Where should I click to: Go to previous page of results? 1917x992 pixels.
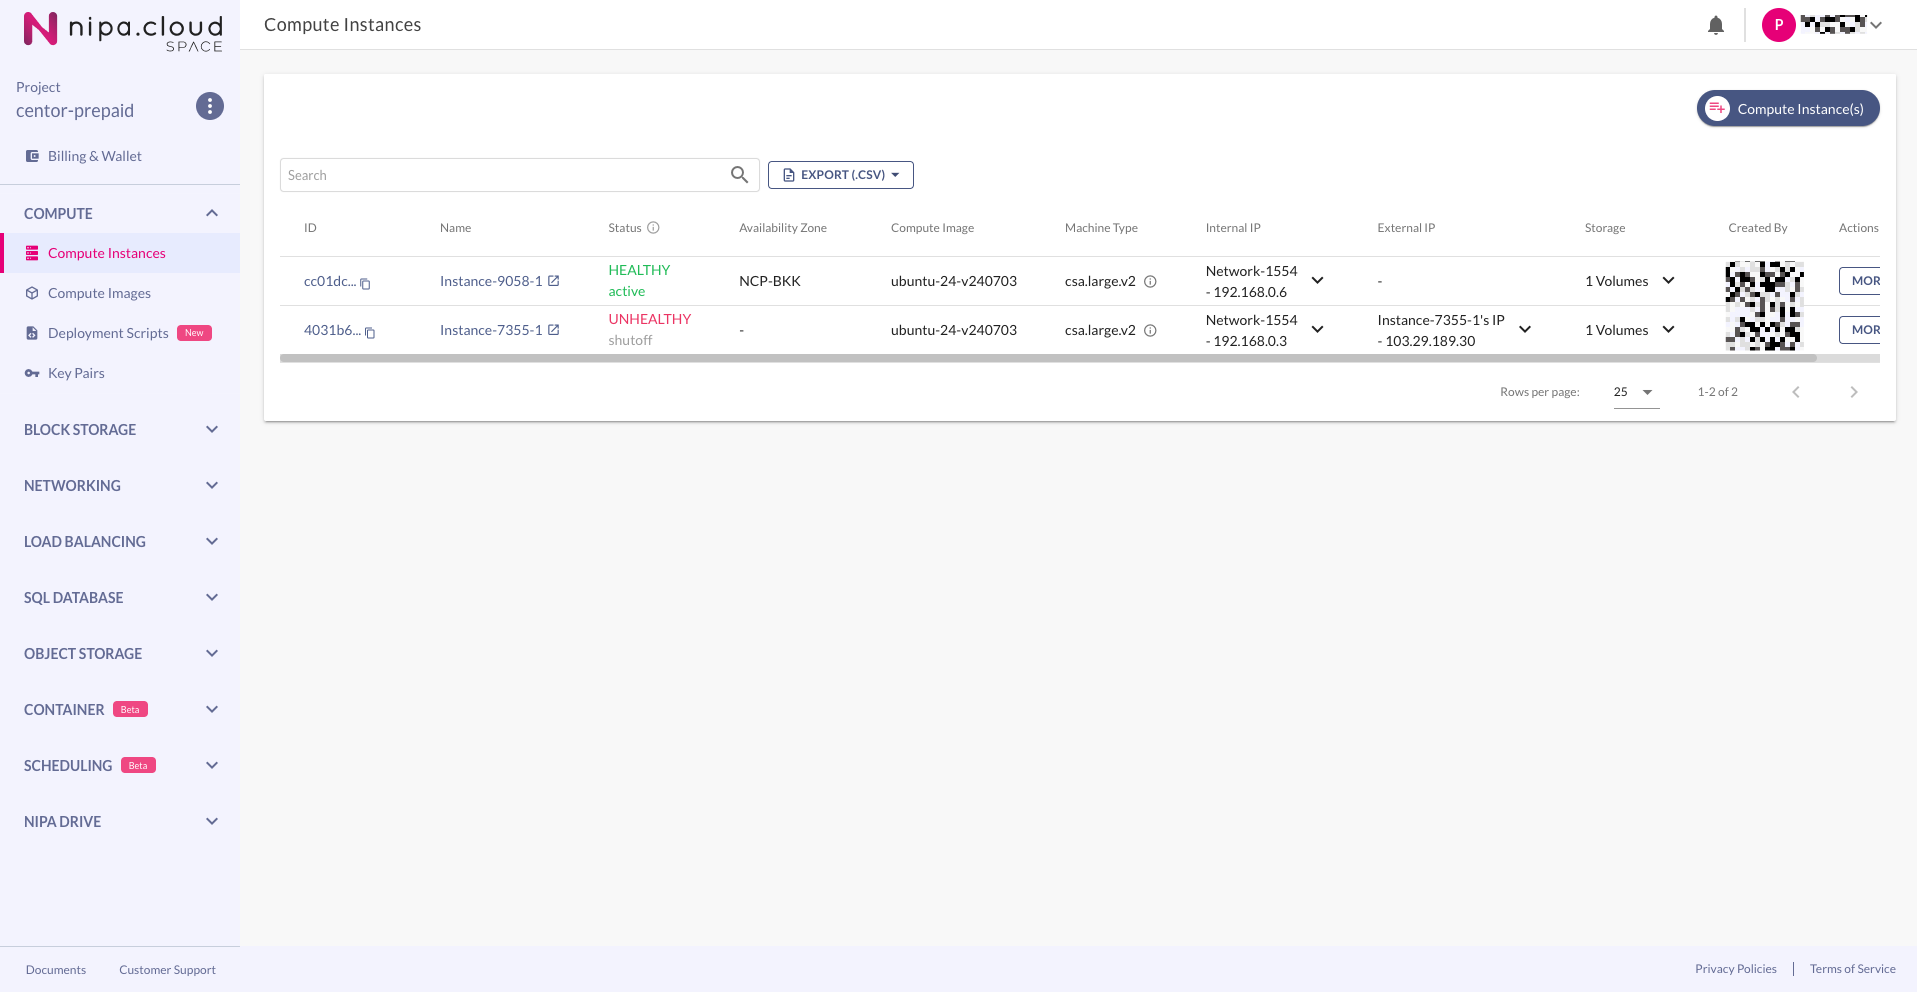pos(1796,392)
